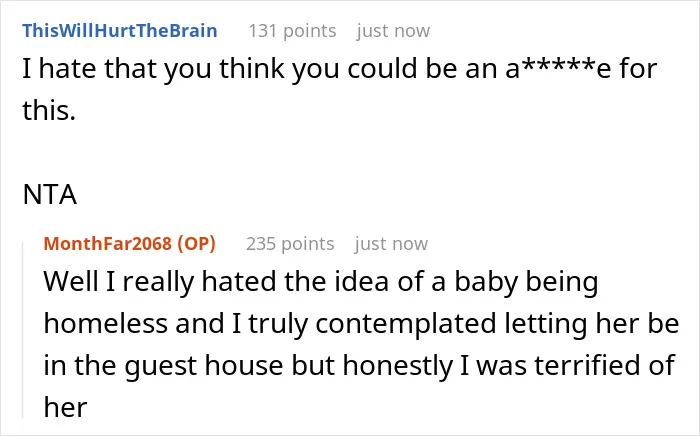Click 'honestly' in the OP reply
Image resolution: width=700 pixels, height=436 pixels.
pos(398,366)
